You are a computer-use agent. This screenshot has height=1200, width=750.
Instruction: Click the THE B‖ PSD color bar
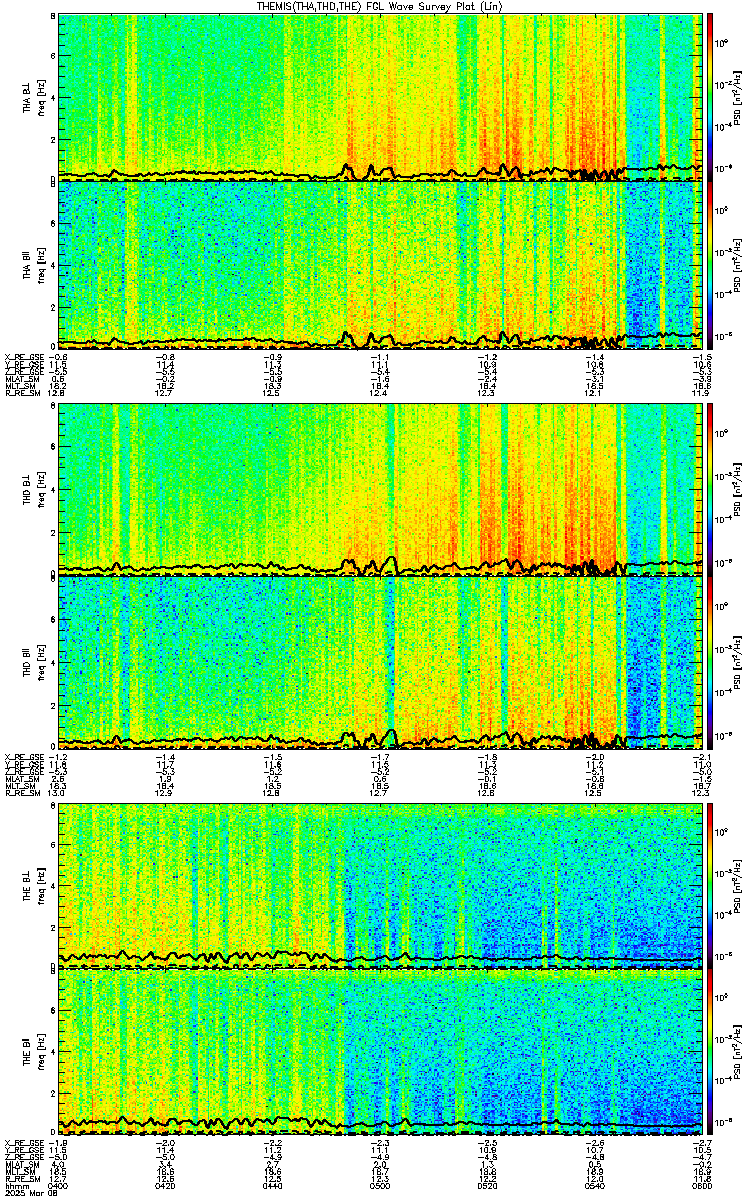coord(711,1054)
